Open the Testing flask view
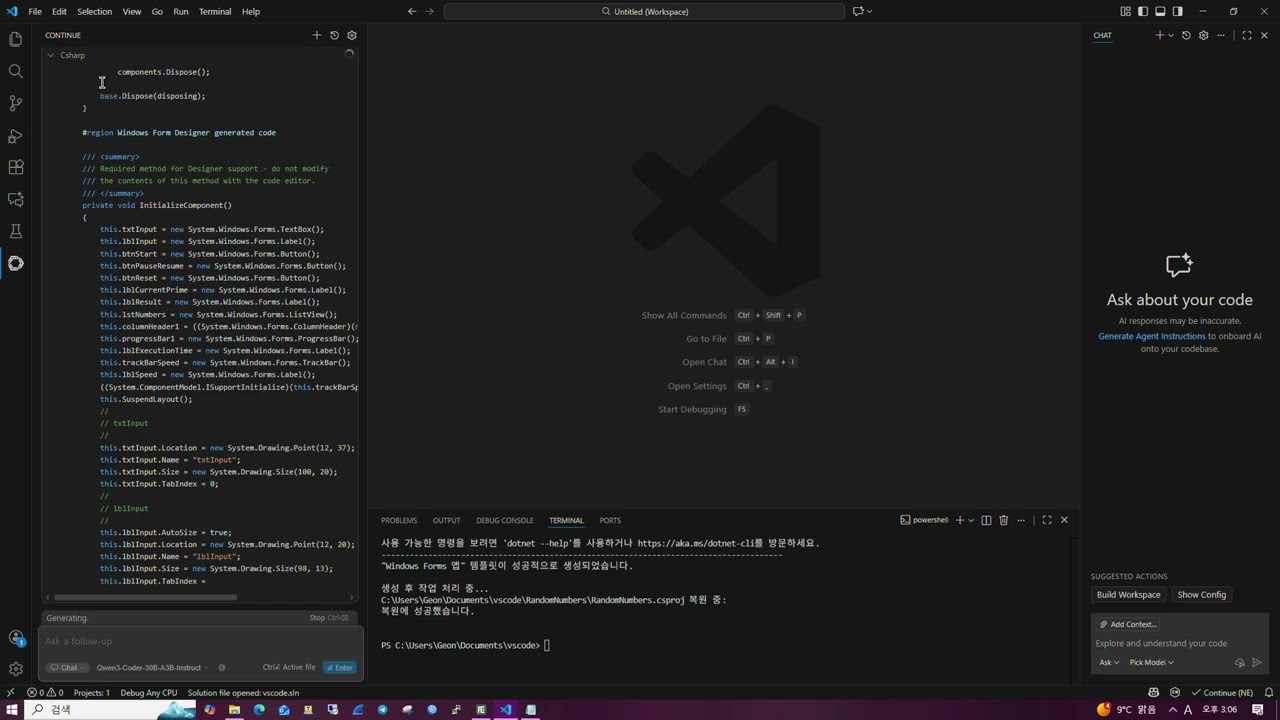 (x=15, y=231)
